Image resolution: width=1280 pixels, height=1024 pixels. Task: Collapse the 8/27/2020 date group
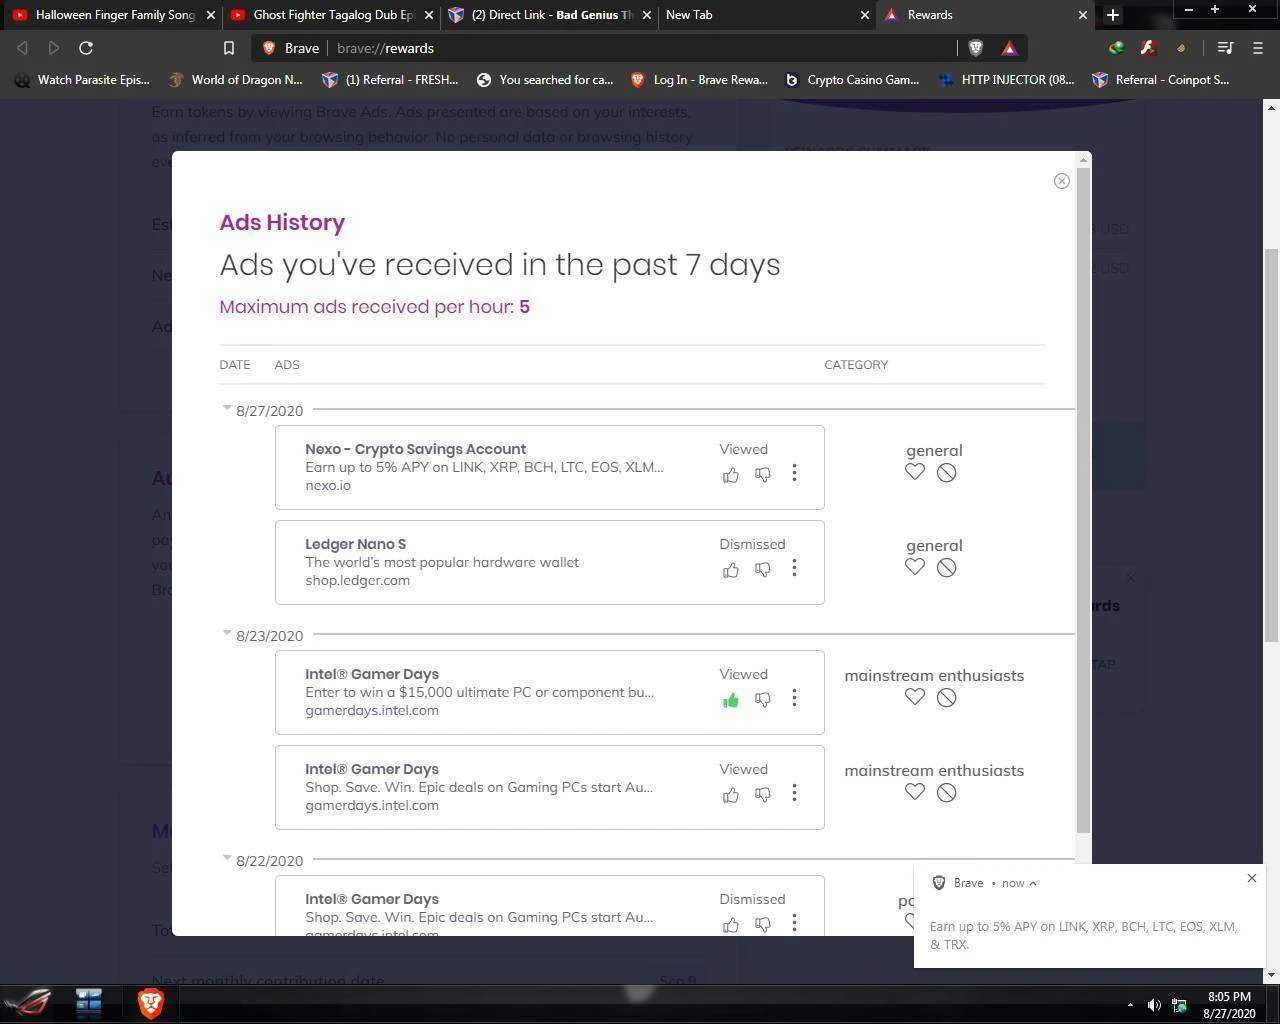(x=227, y=408)
